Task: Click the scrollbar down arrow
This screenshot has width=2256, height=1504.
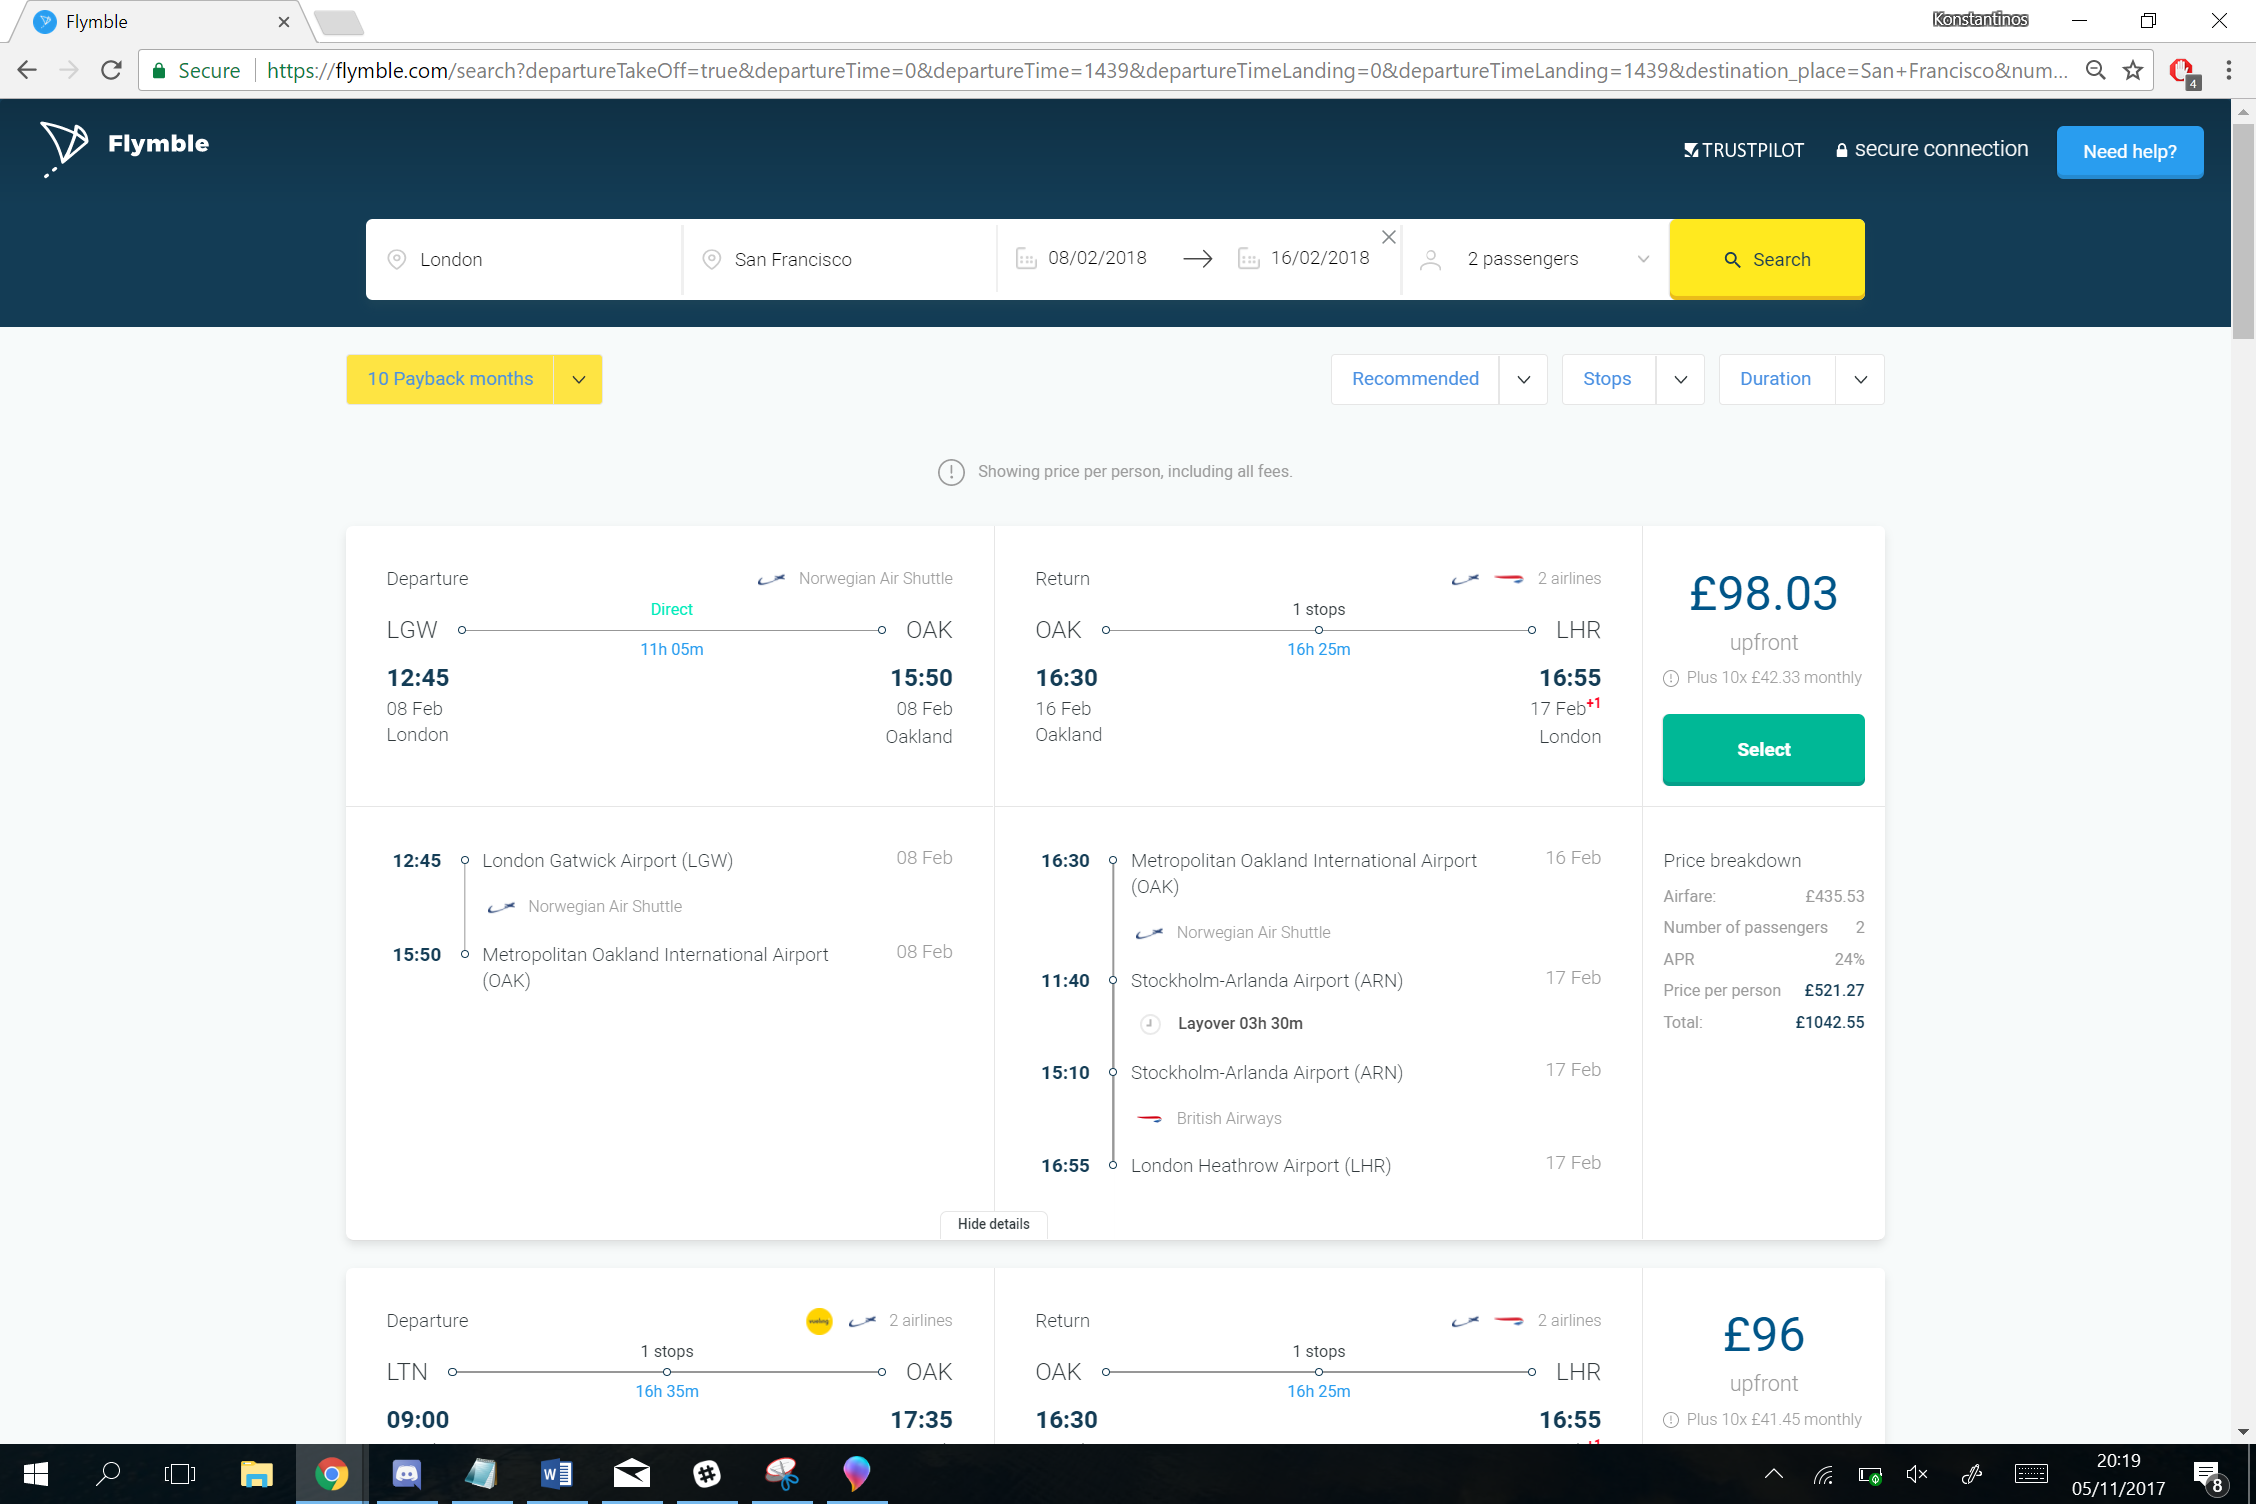Action: [x=2243, y=1432]
